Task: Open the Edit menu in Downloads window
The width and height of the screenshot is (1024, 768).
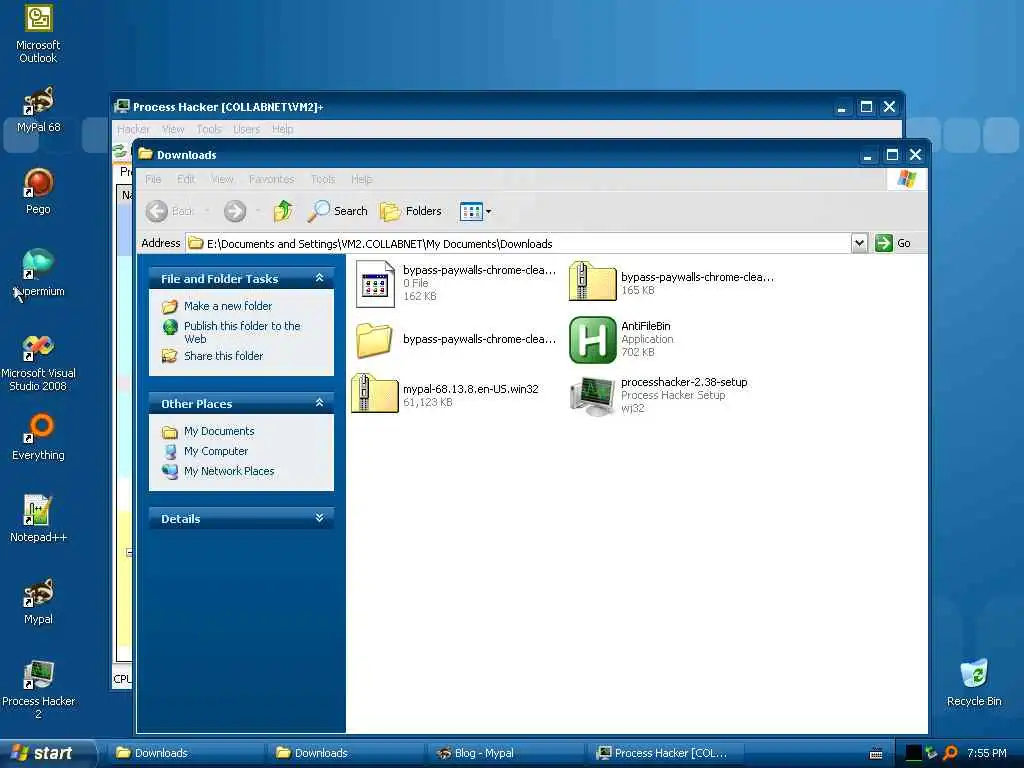Action: (x=186, y=179)
